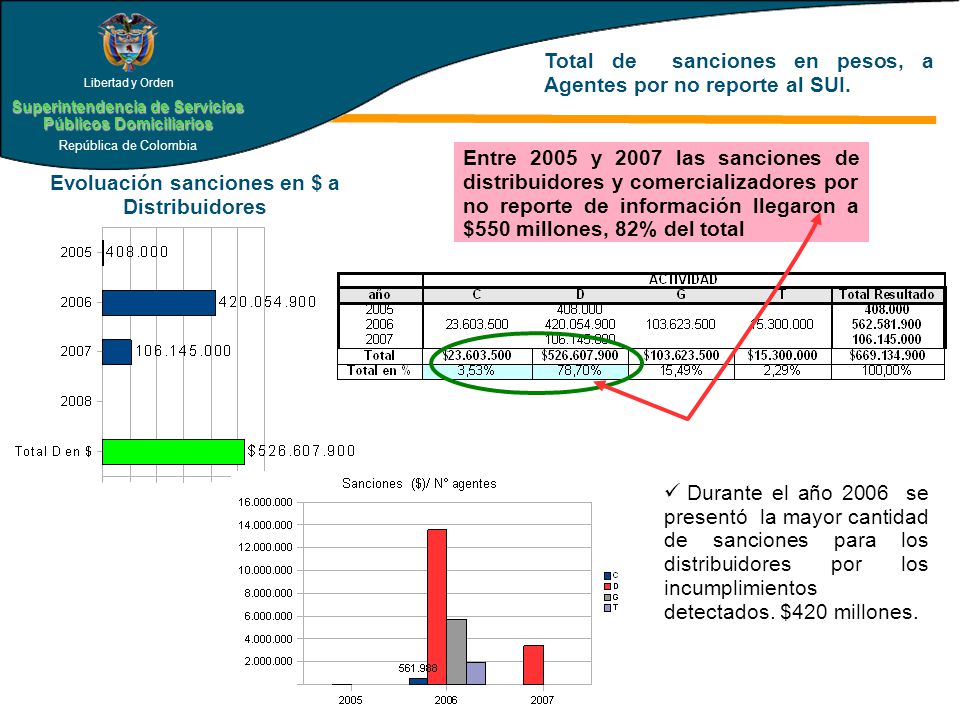Click the '10.000.000' y-axis label
960x720 pixels.
click(x=266, y=571)
